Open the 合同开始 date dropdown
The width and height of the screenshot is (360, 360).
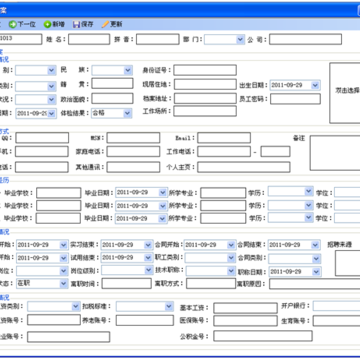point(231,245)
